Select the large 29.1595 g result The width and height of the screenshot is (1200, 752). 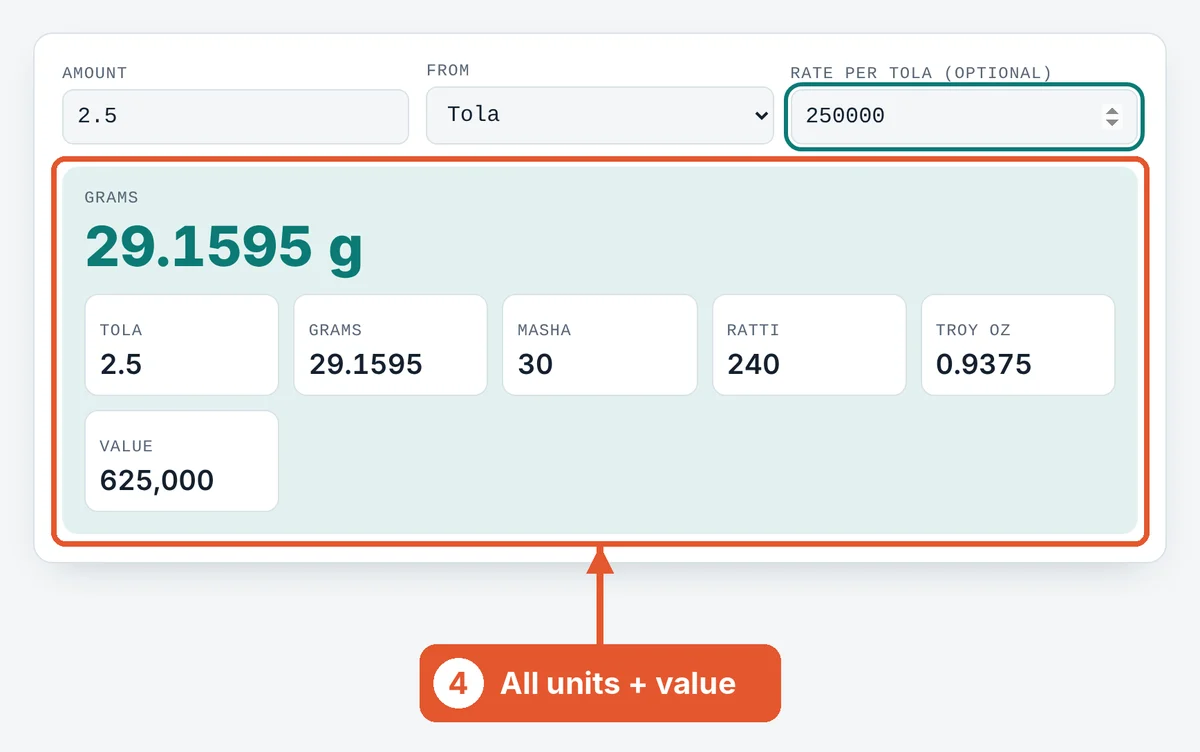point(224,246)
